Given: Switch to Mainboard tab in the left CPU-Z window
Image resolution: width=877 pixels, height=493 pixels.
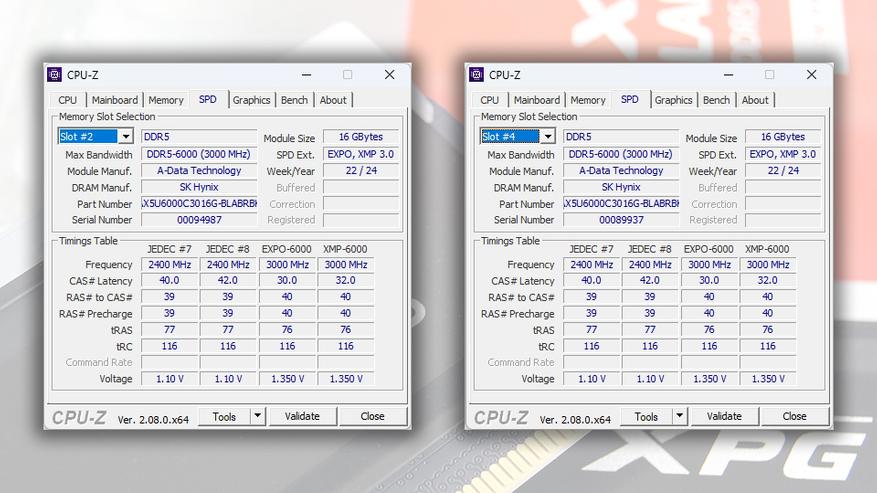Looking at the screenshot, I should tap(115, 100).
